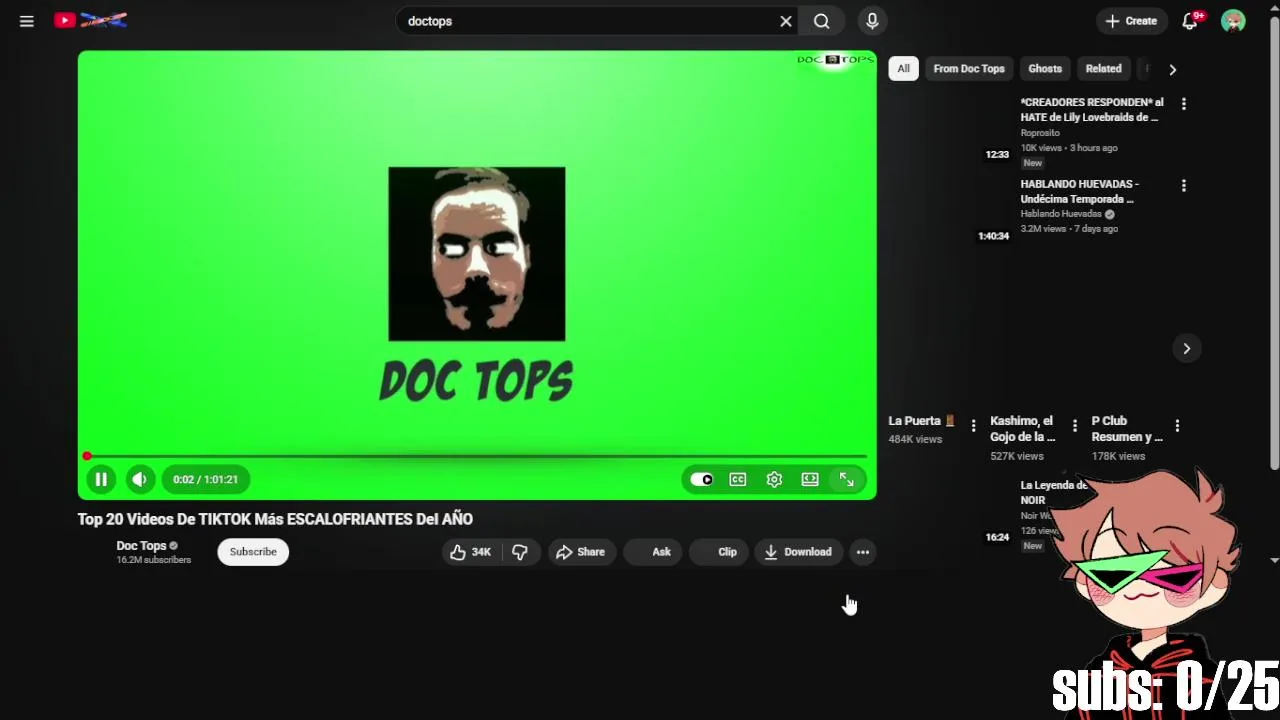Screen dimensions: 1280x720
Task: Switch to theater mode
Action: click(x=810, y=479)
